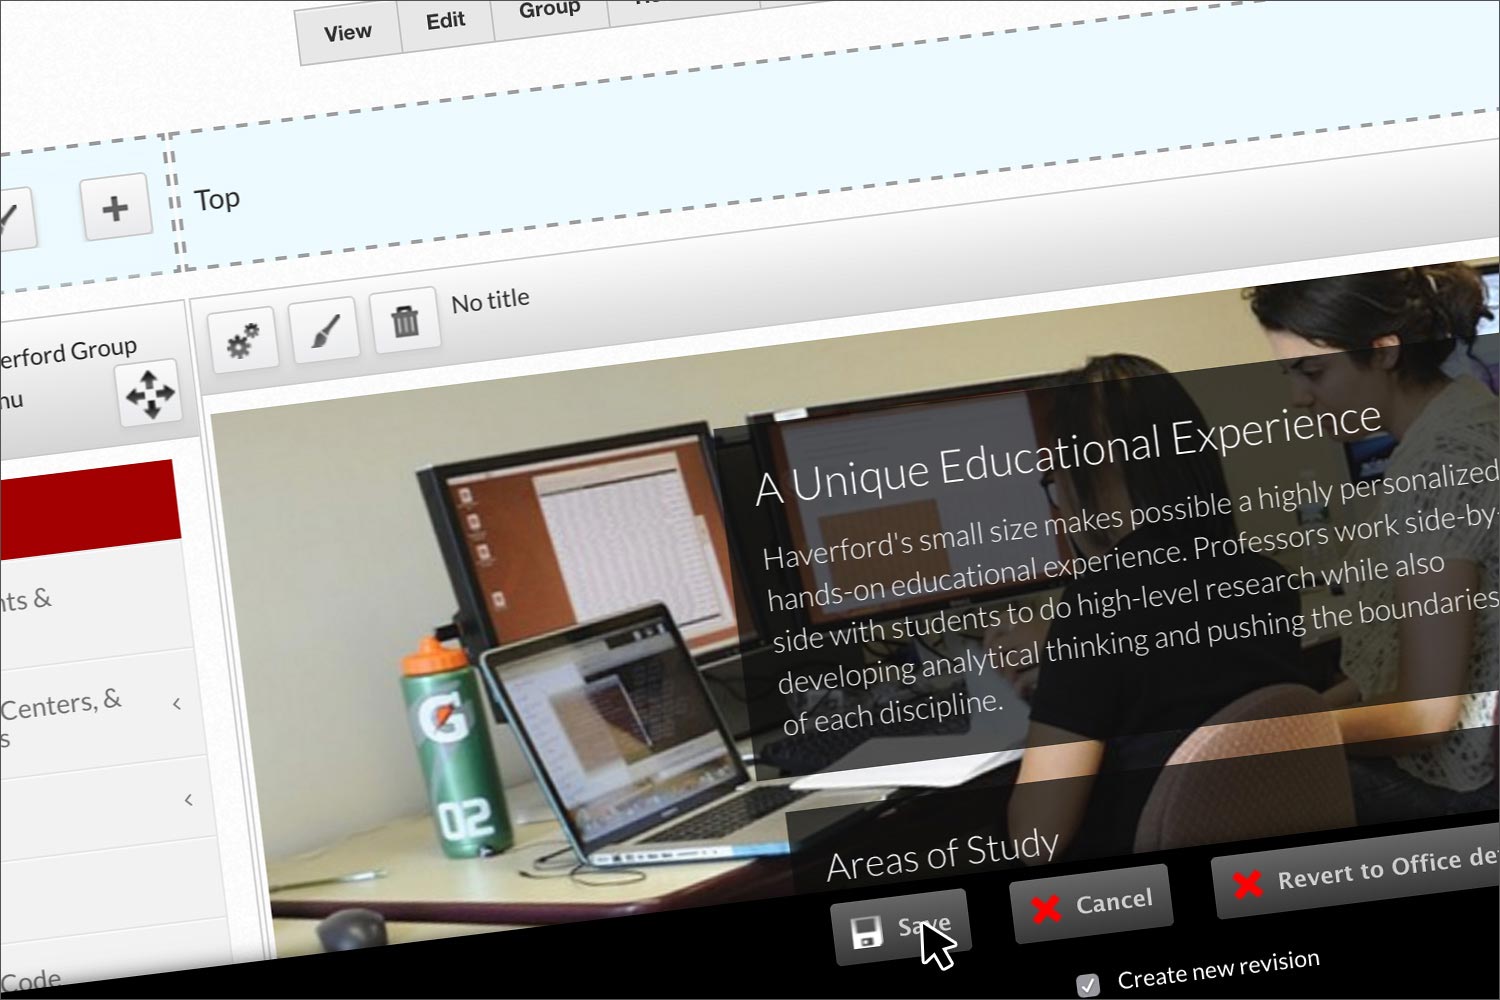Click the four-arrow move handle
This screenshot has width=1500, height=1000.
coord(150,393)
